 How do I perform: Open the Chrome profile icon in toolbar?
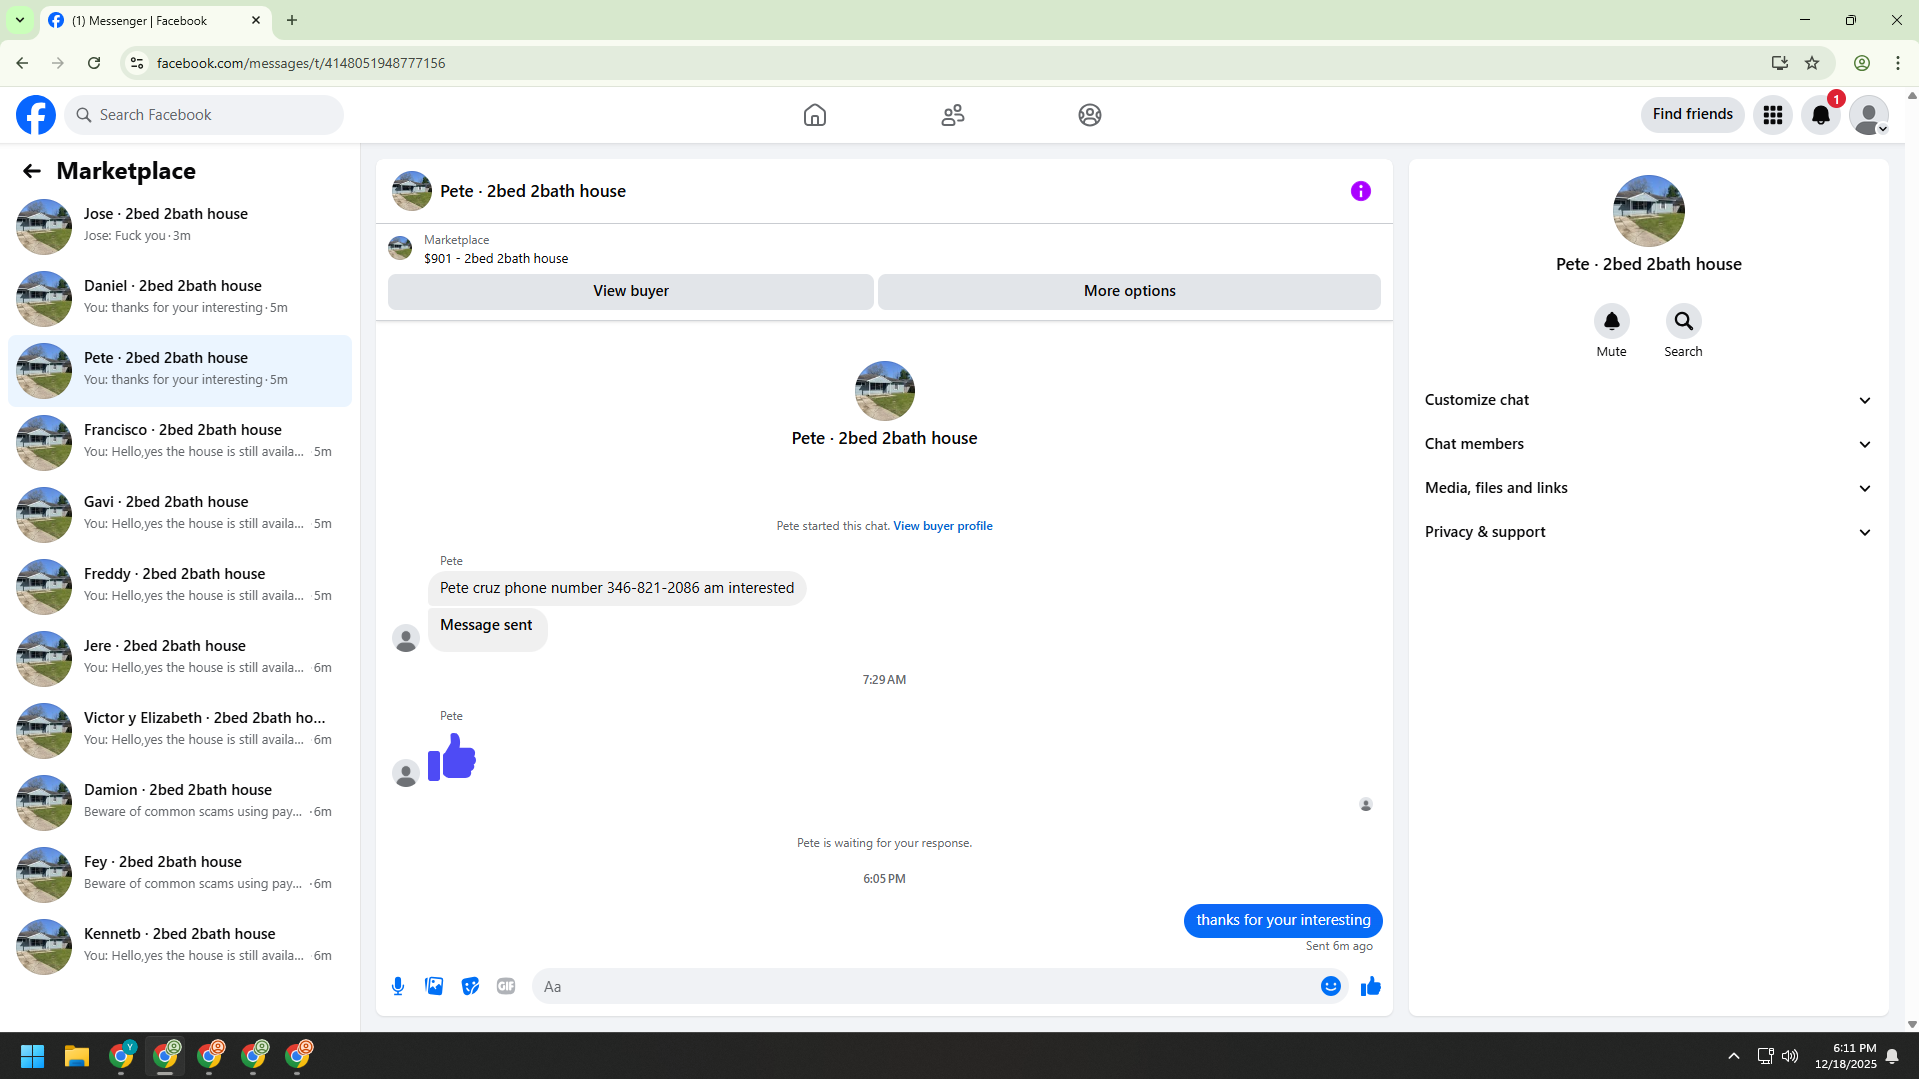1862,63
